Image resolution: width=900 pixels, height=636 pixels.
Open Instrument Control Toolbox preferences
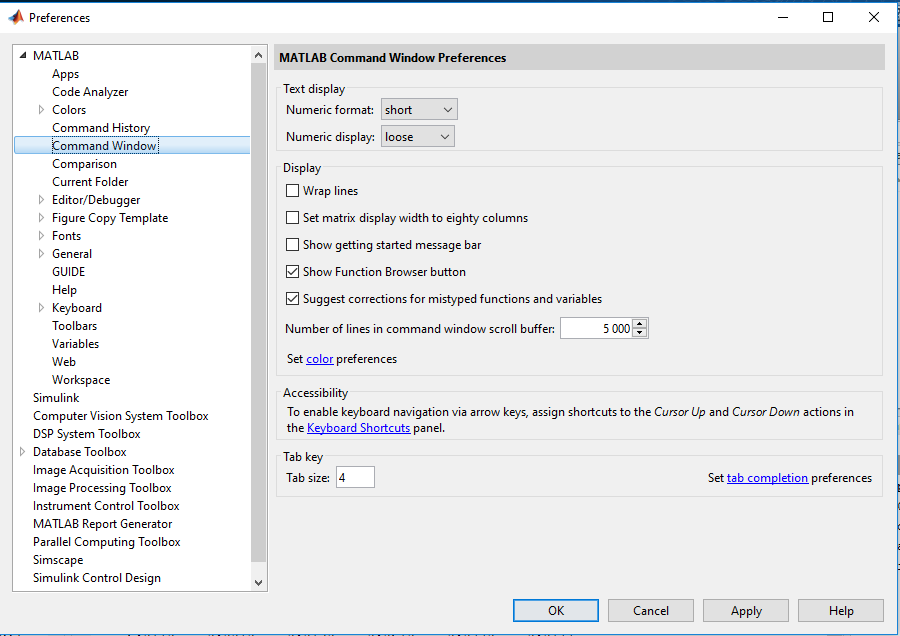pos(106,506)
